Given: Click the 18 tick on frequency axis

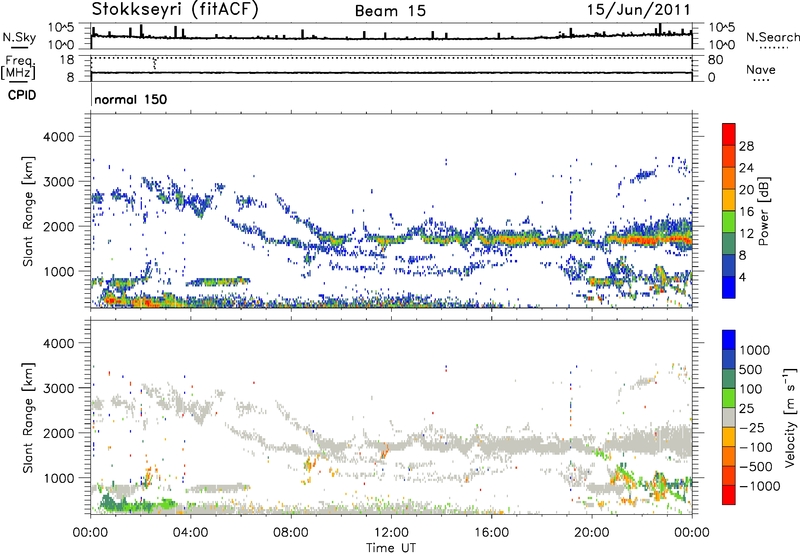Looking at the screenshot, I should [66, 60].
